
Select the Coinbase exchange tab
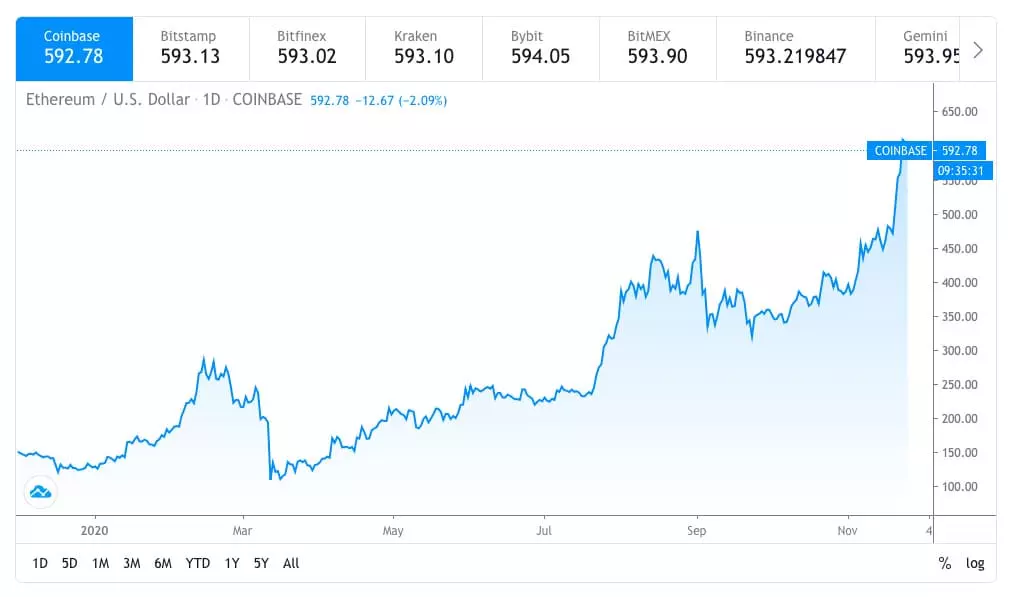tap(74, 48)
